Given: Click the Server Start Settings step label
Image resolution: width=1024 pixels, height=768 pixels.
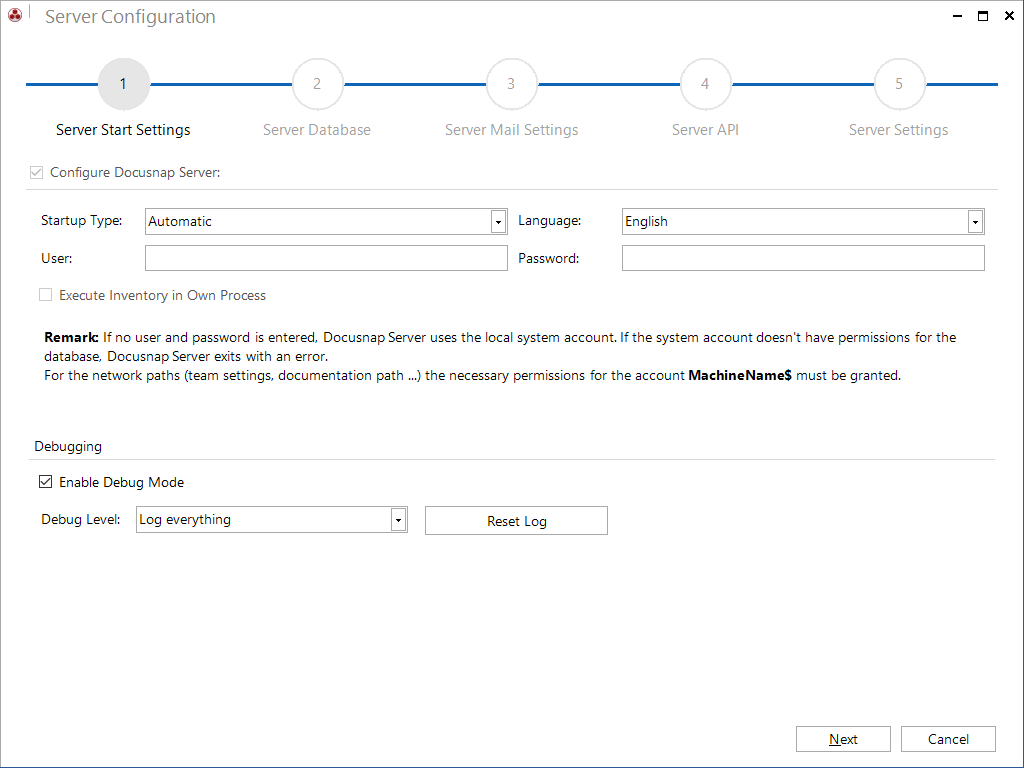Looking at the screenshot, I should click(123, 130).
